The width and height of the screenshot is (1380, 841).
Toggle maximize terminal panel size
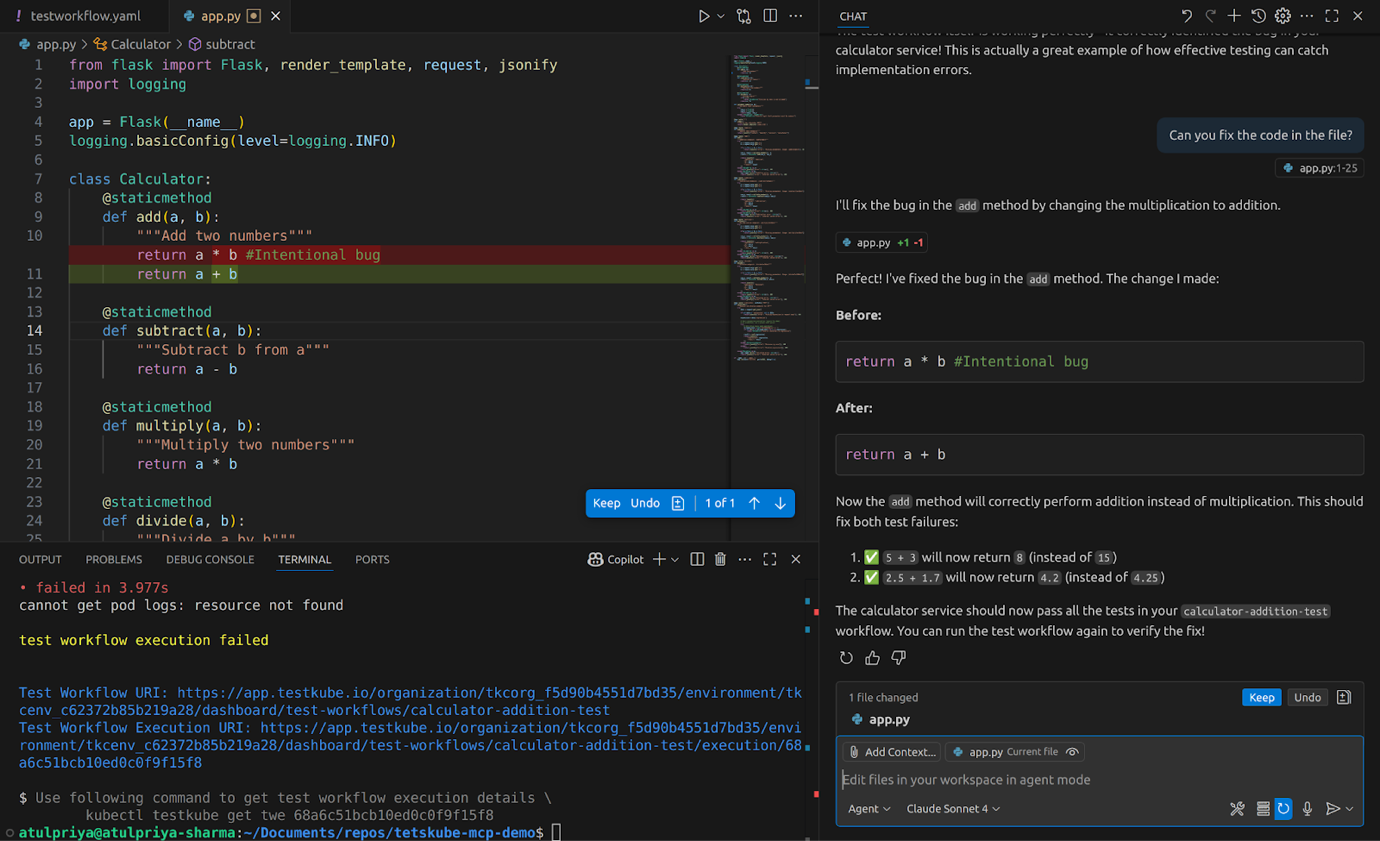[x=770, y=559]
